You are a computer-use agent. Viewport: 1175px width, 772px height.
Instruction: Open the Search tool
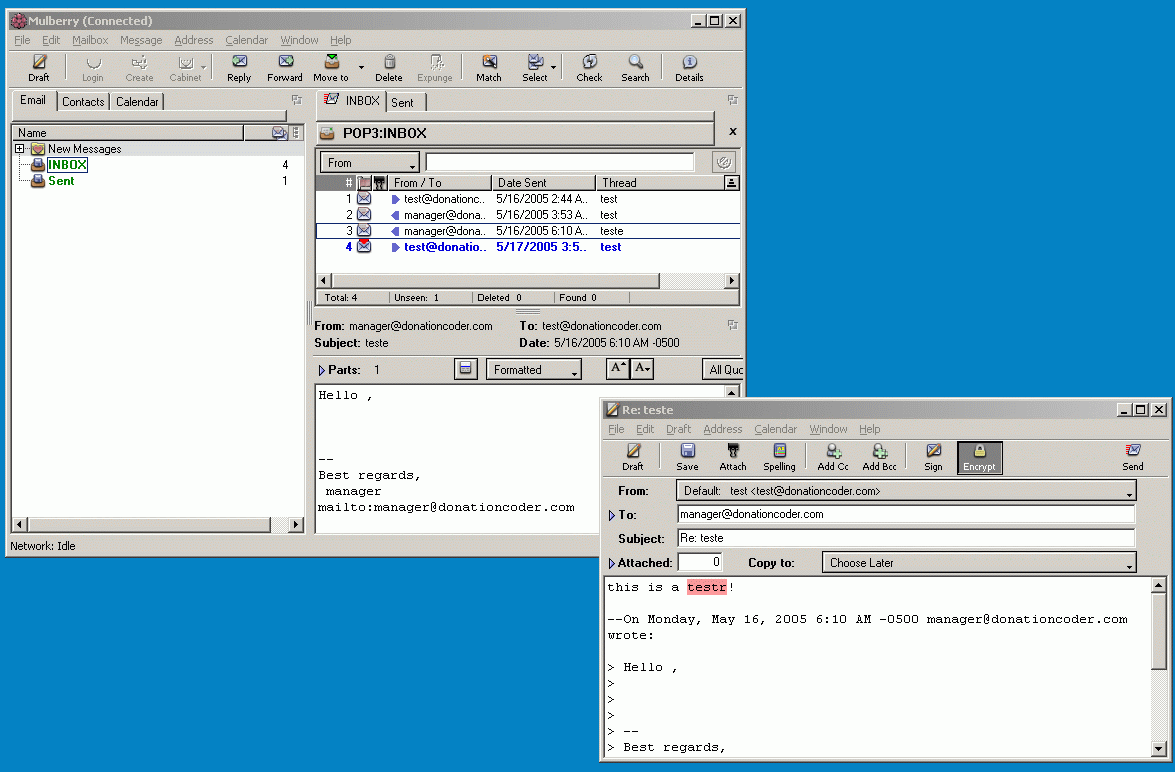pyautogui.click(x=635, y=67)
